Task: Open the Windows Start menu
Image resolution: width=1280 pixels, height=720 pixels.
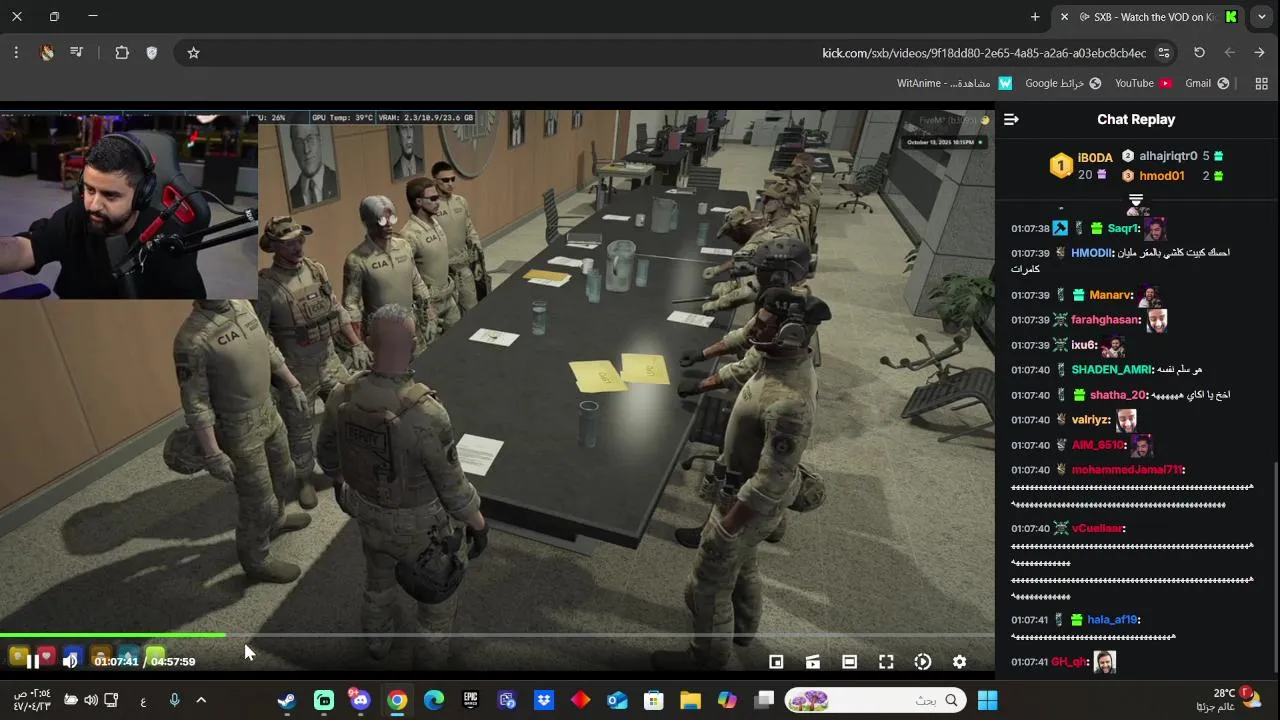Action: pos(987,700)
